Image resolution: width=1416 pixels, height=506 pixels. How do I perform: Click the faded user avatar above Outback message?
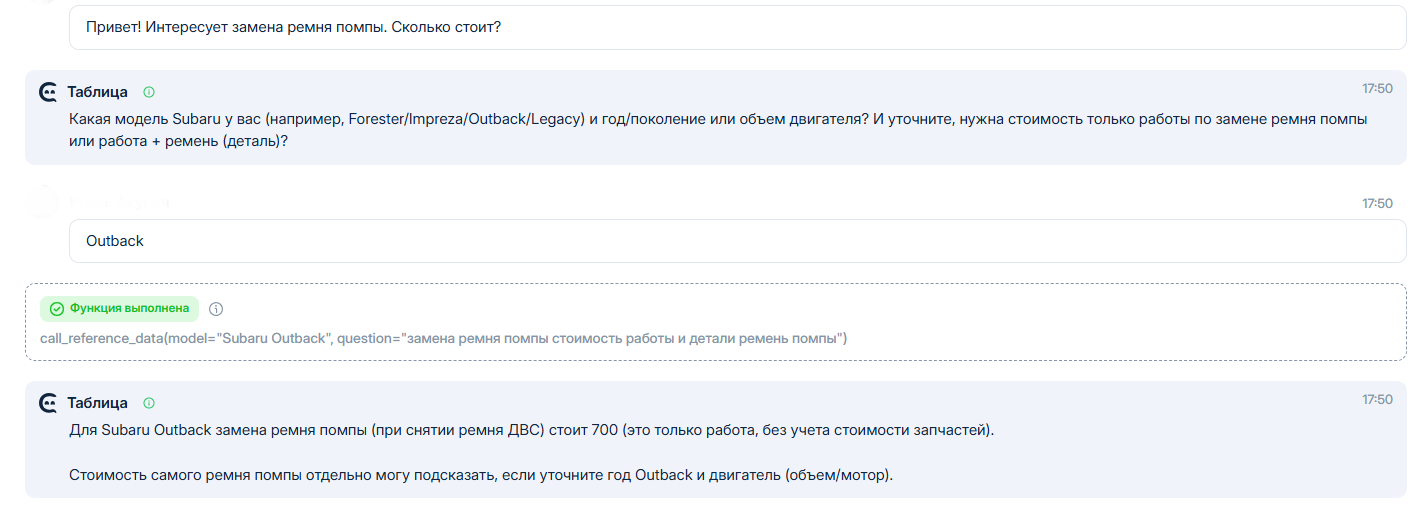click(x=43, y=202)
